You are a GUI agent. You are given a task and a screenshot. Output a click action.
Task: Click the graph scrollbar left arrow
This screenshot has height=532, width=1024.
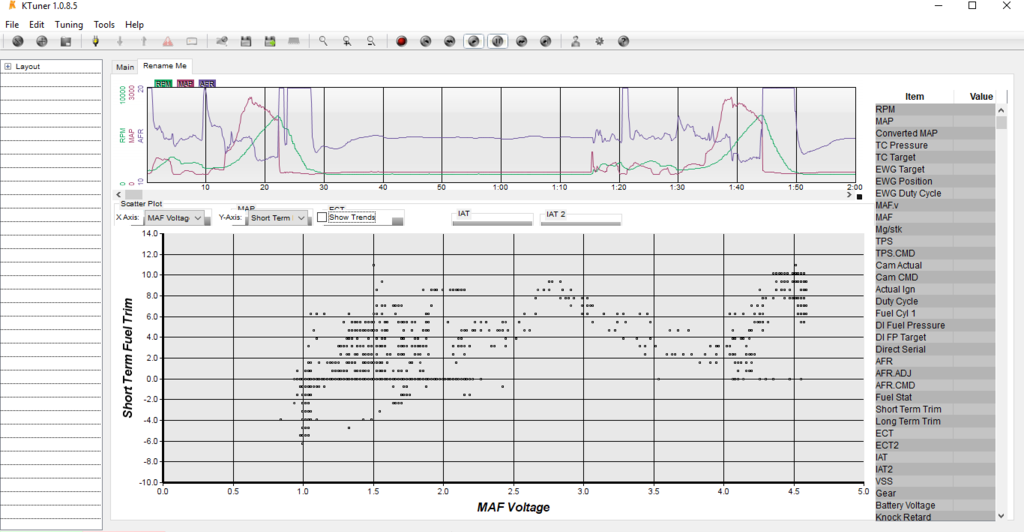click(119, 195)
